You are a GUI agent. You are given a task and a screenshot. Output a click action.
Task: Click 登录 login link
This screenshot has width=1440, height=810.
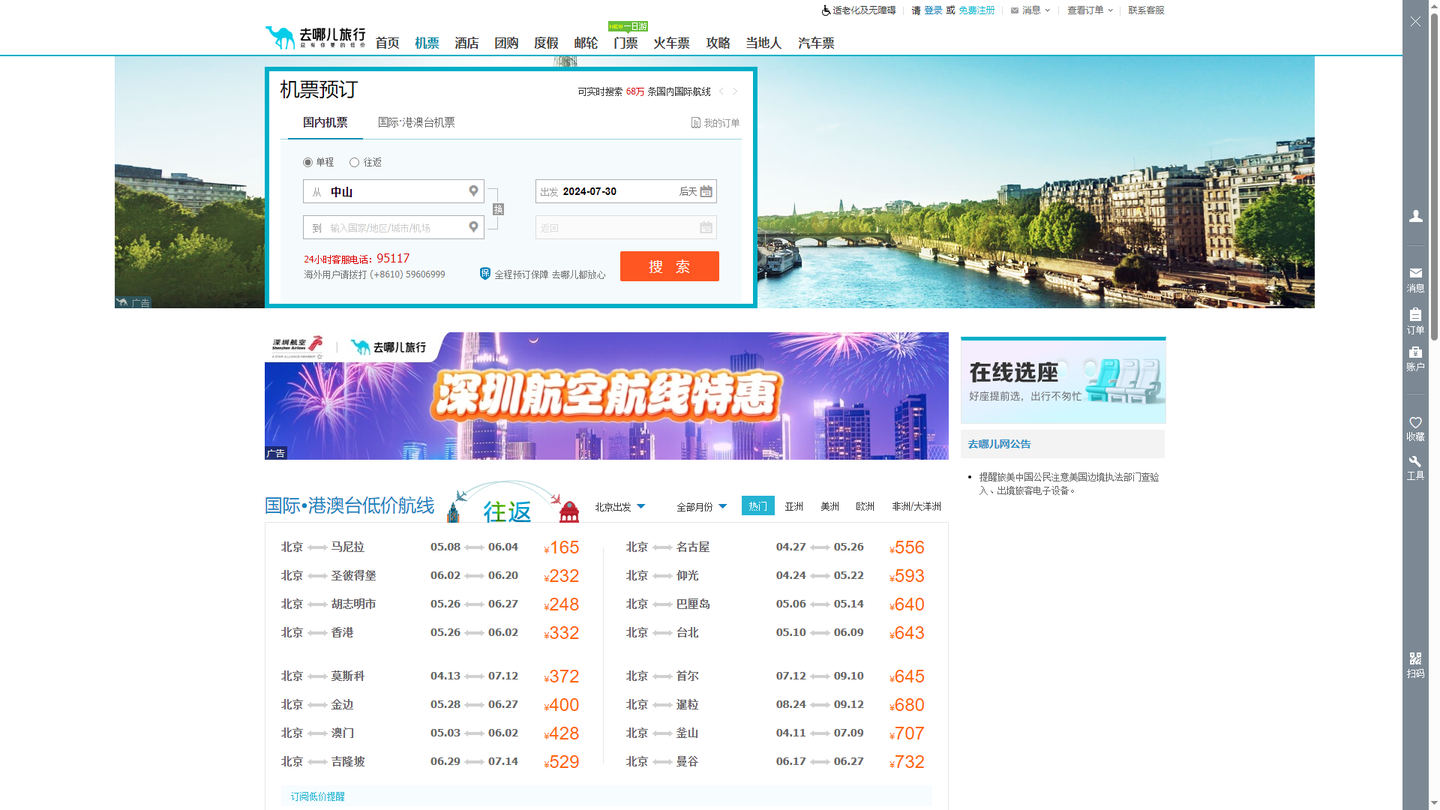[933, 10]
